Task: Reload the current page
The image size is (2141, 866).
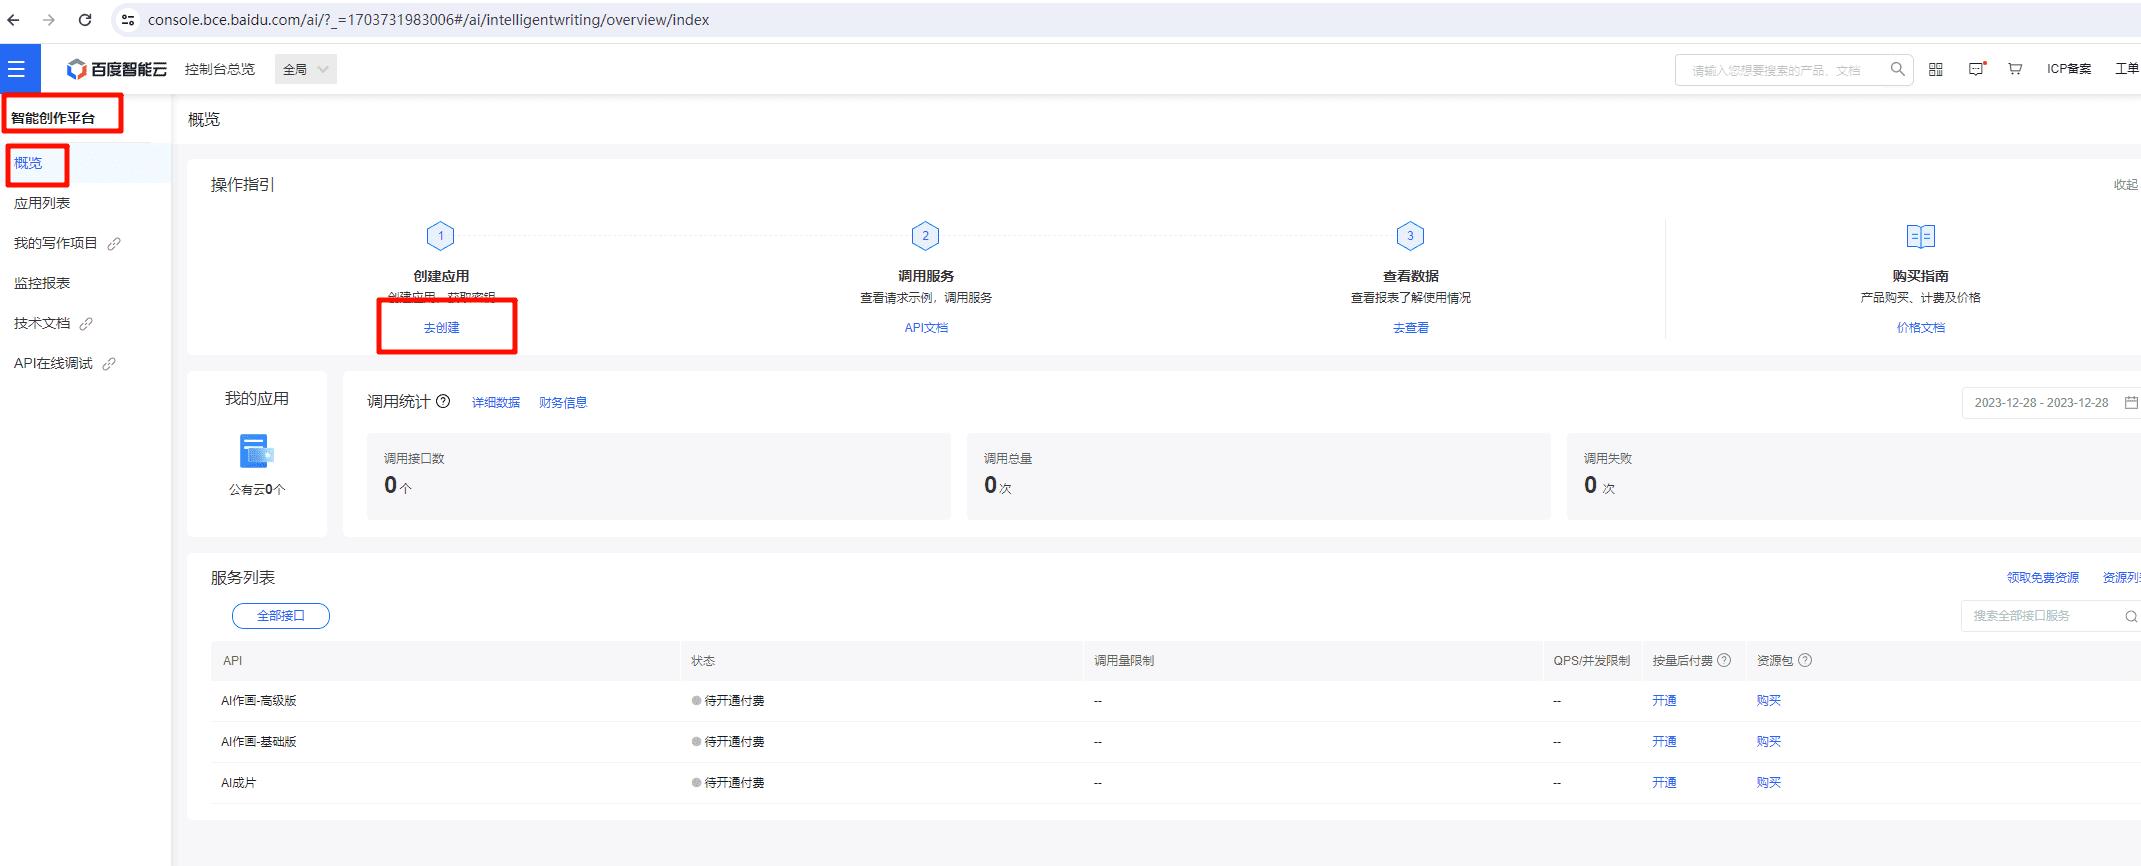Action: pyautogui.click(x=85, y=20)
